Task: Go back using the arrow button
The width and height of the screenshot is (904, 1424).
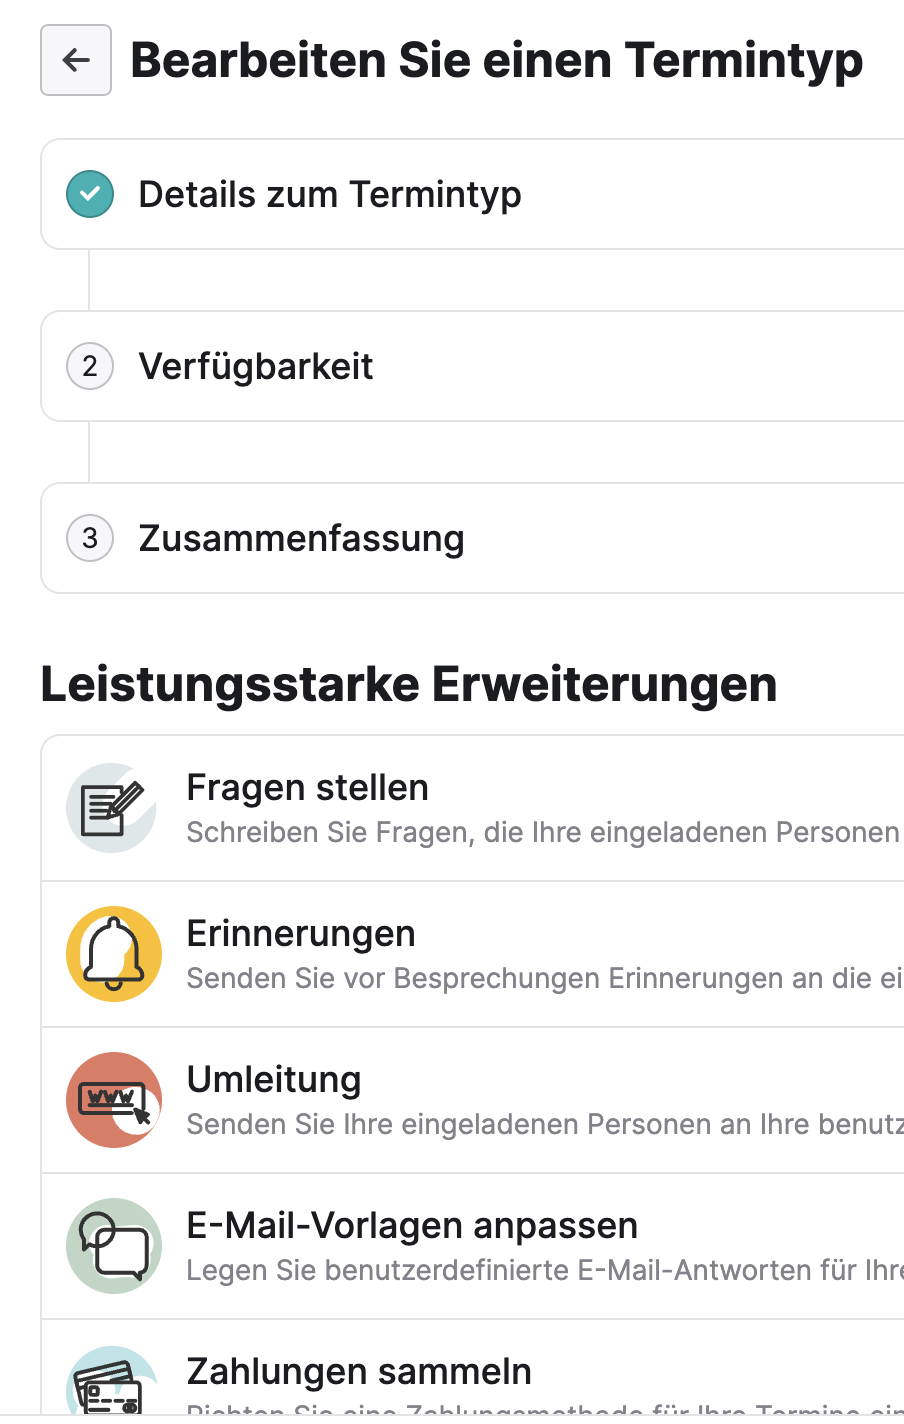Action: pos(76,60)
